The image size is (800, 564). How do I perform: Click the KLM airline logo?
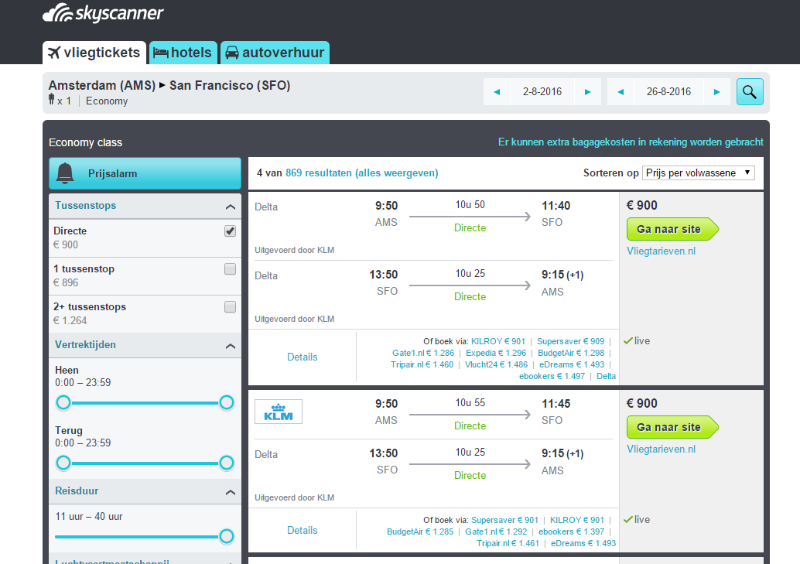point(278,411)
